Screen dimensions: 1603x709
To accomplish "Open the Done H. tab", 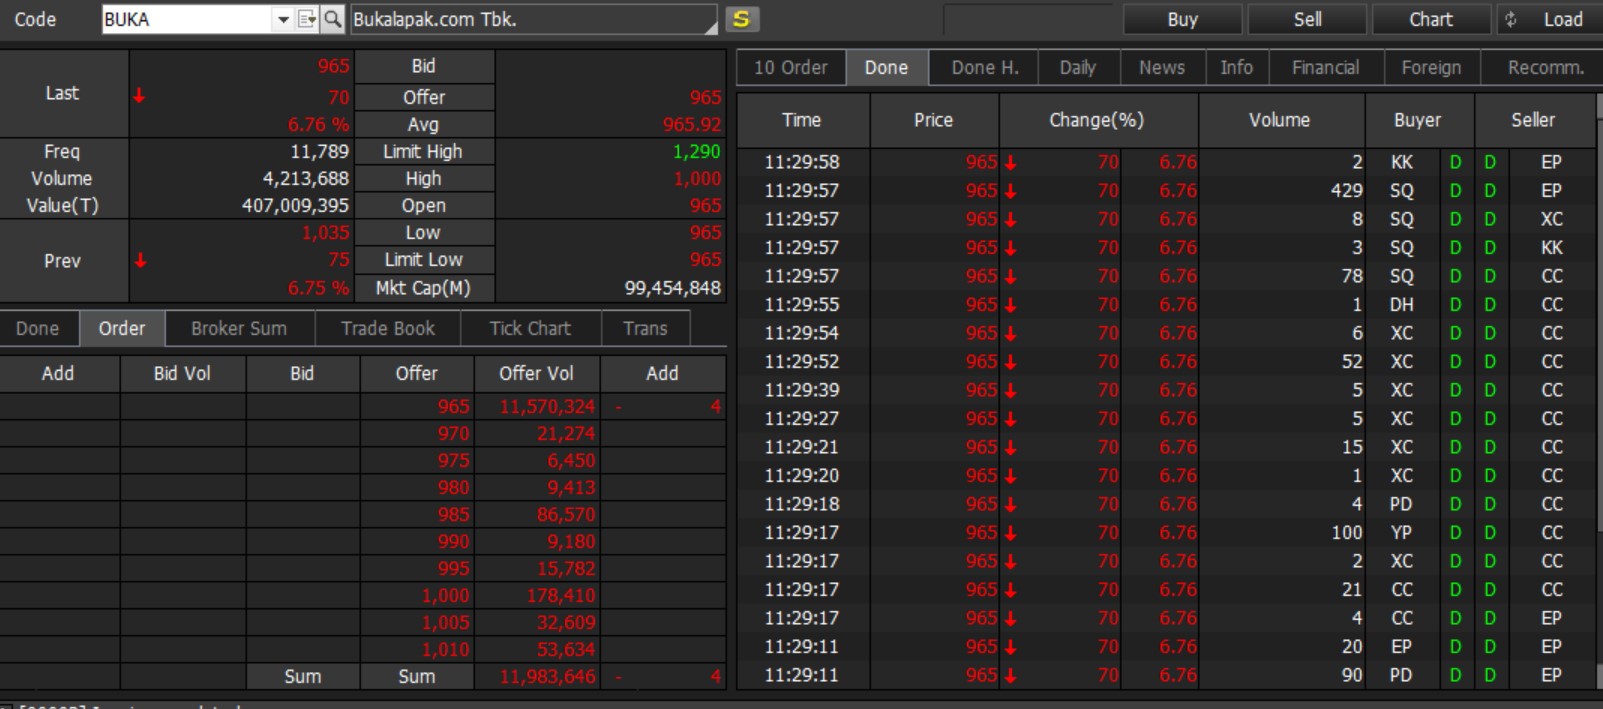I will point(984,67).
